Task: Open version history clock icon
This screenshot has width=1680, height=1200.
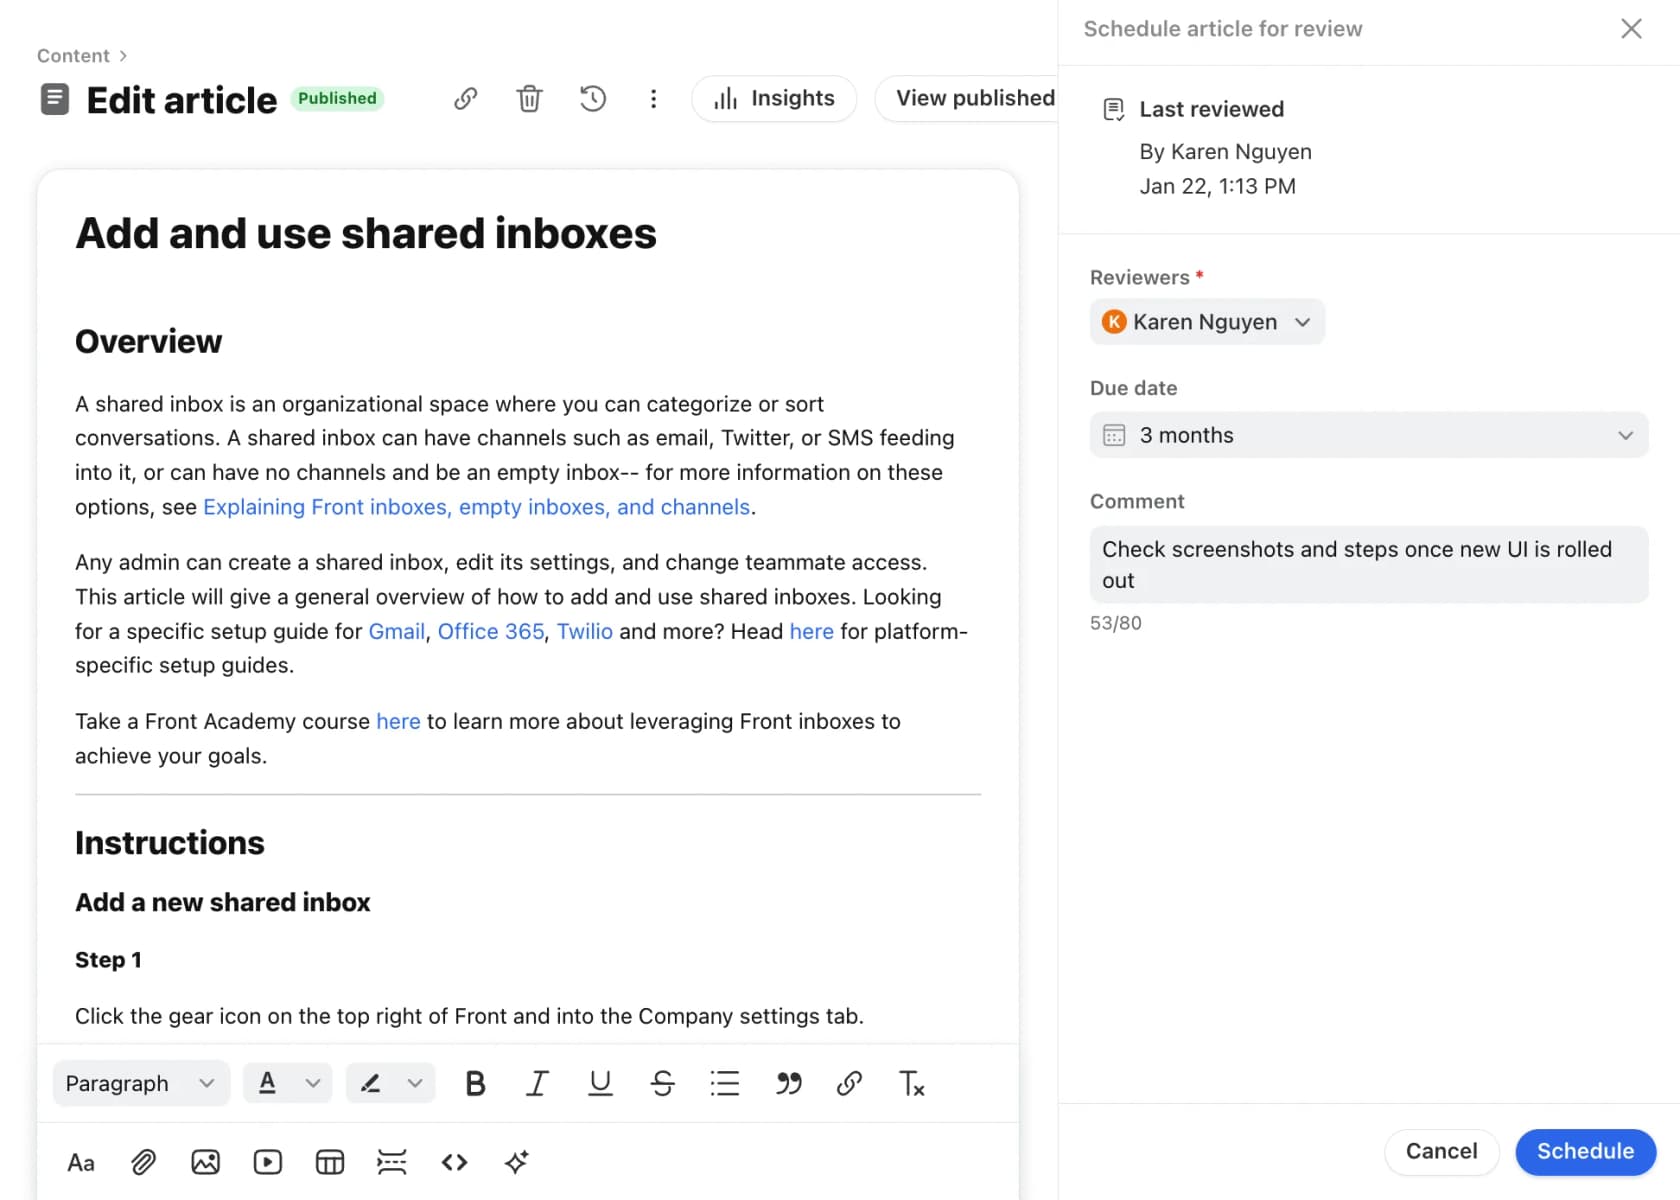Action: pyautogui.click(x=593, y=98)
